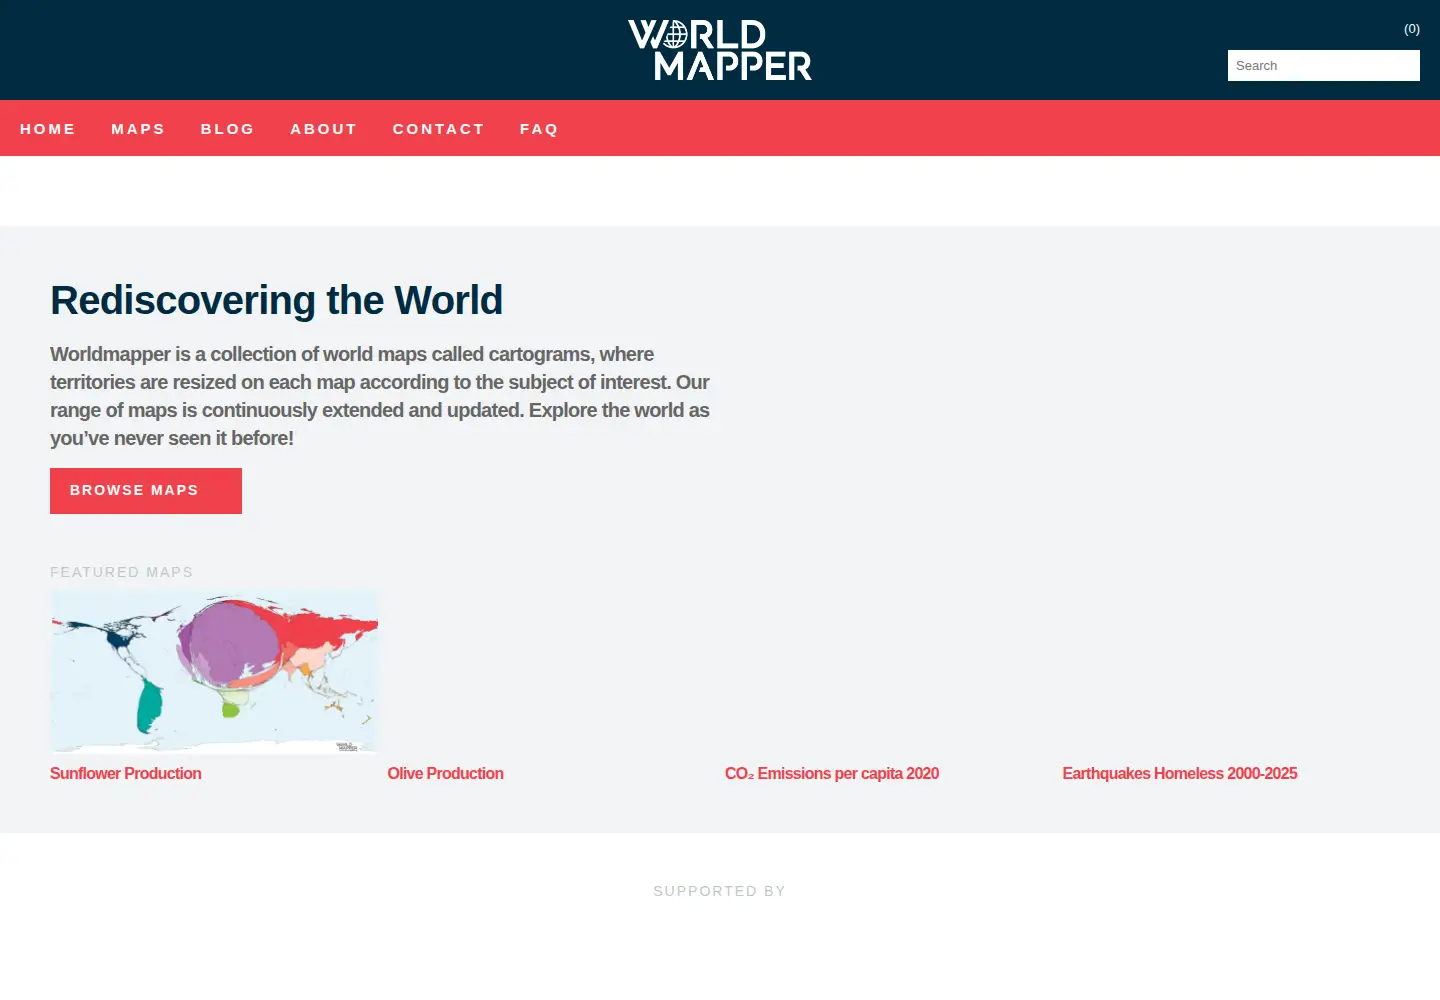Click the Browse Maps button

tap(146, 491)
